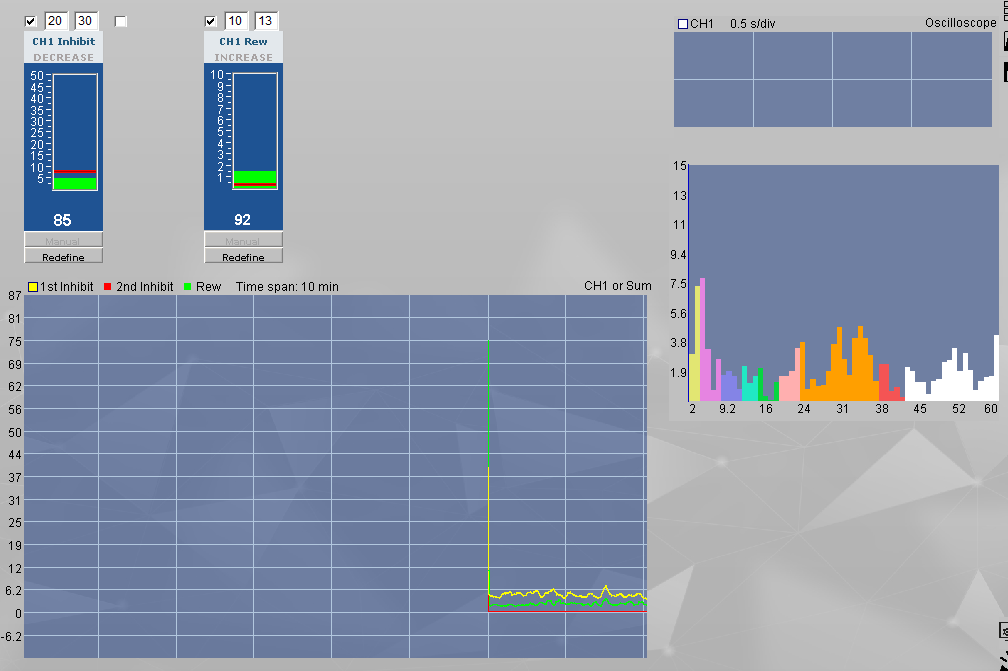Click the green Rew legend swatch
Viewport: 1008px width, 671px height.
[x=187, y=287]
